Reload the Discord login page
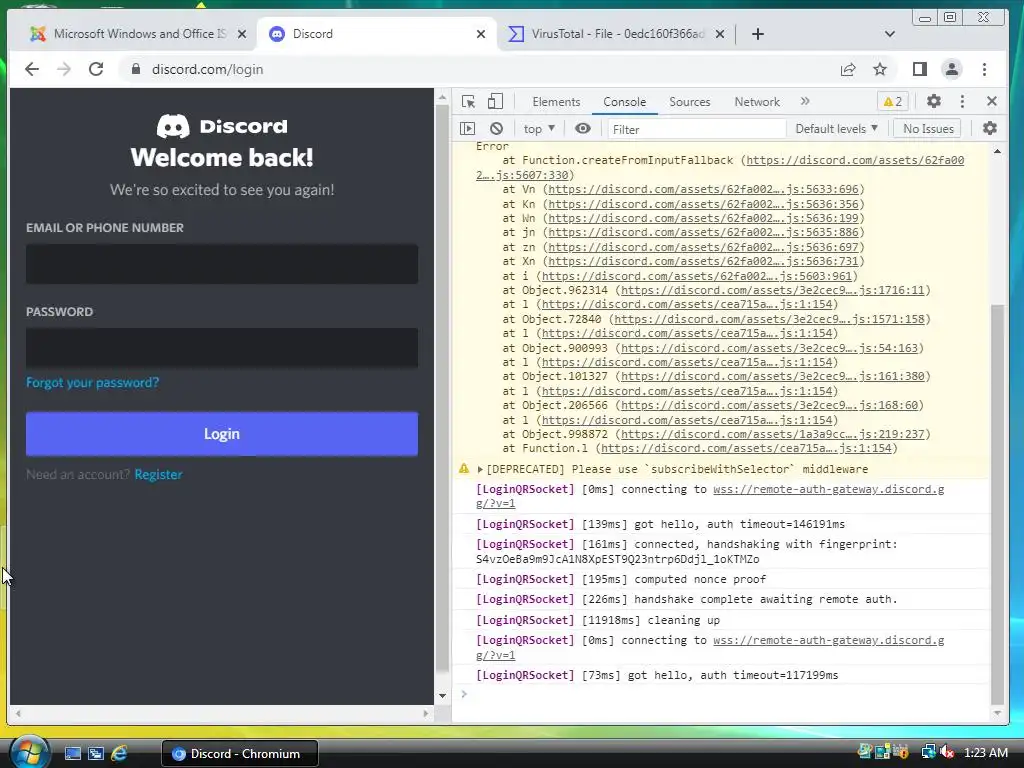 (x=96, y=69)
